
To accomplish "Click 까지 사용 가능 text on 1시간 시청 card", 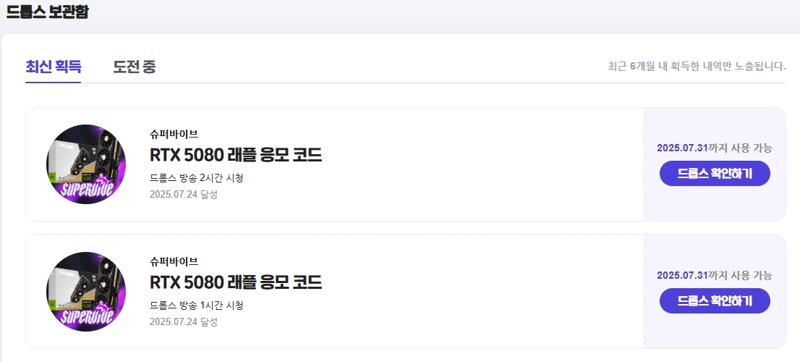I will (740, 275).
